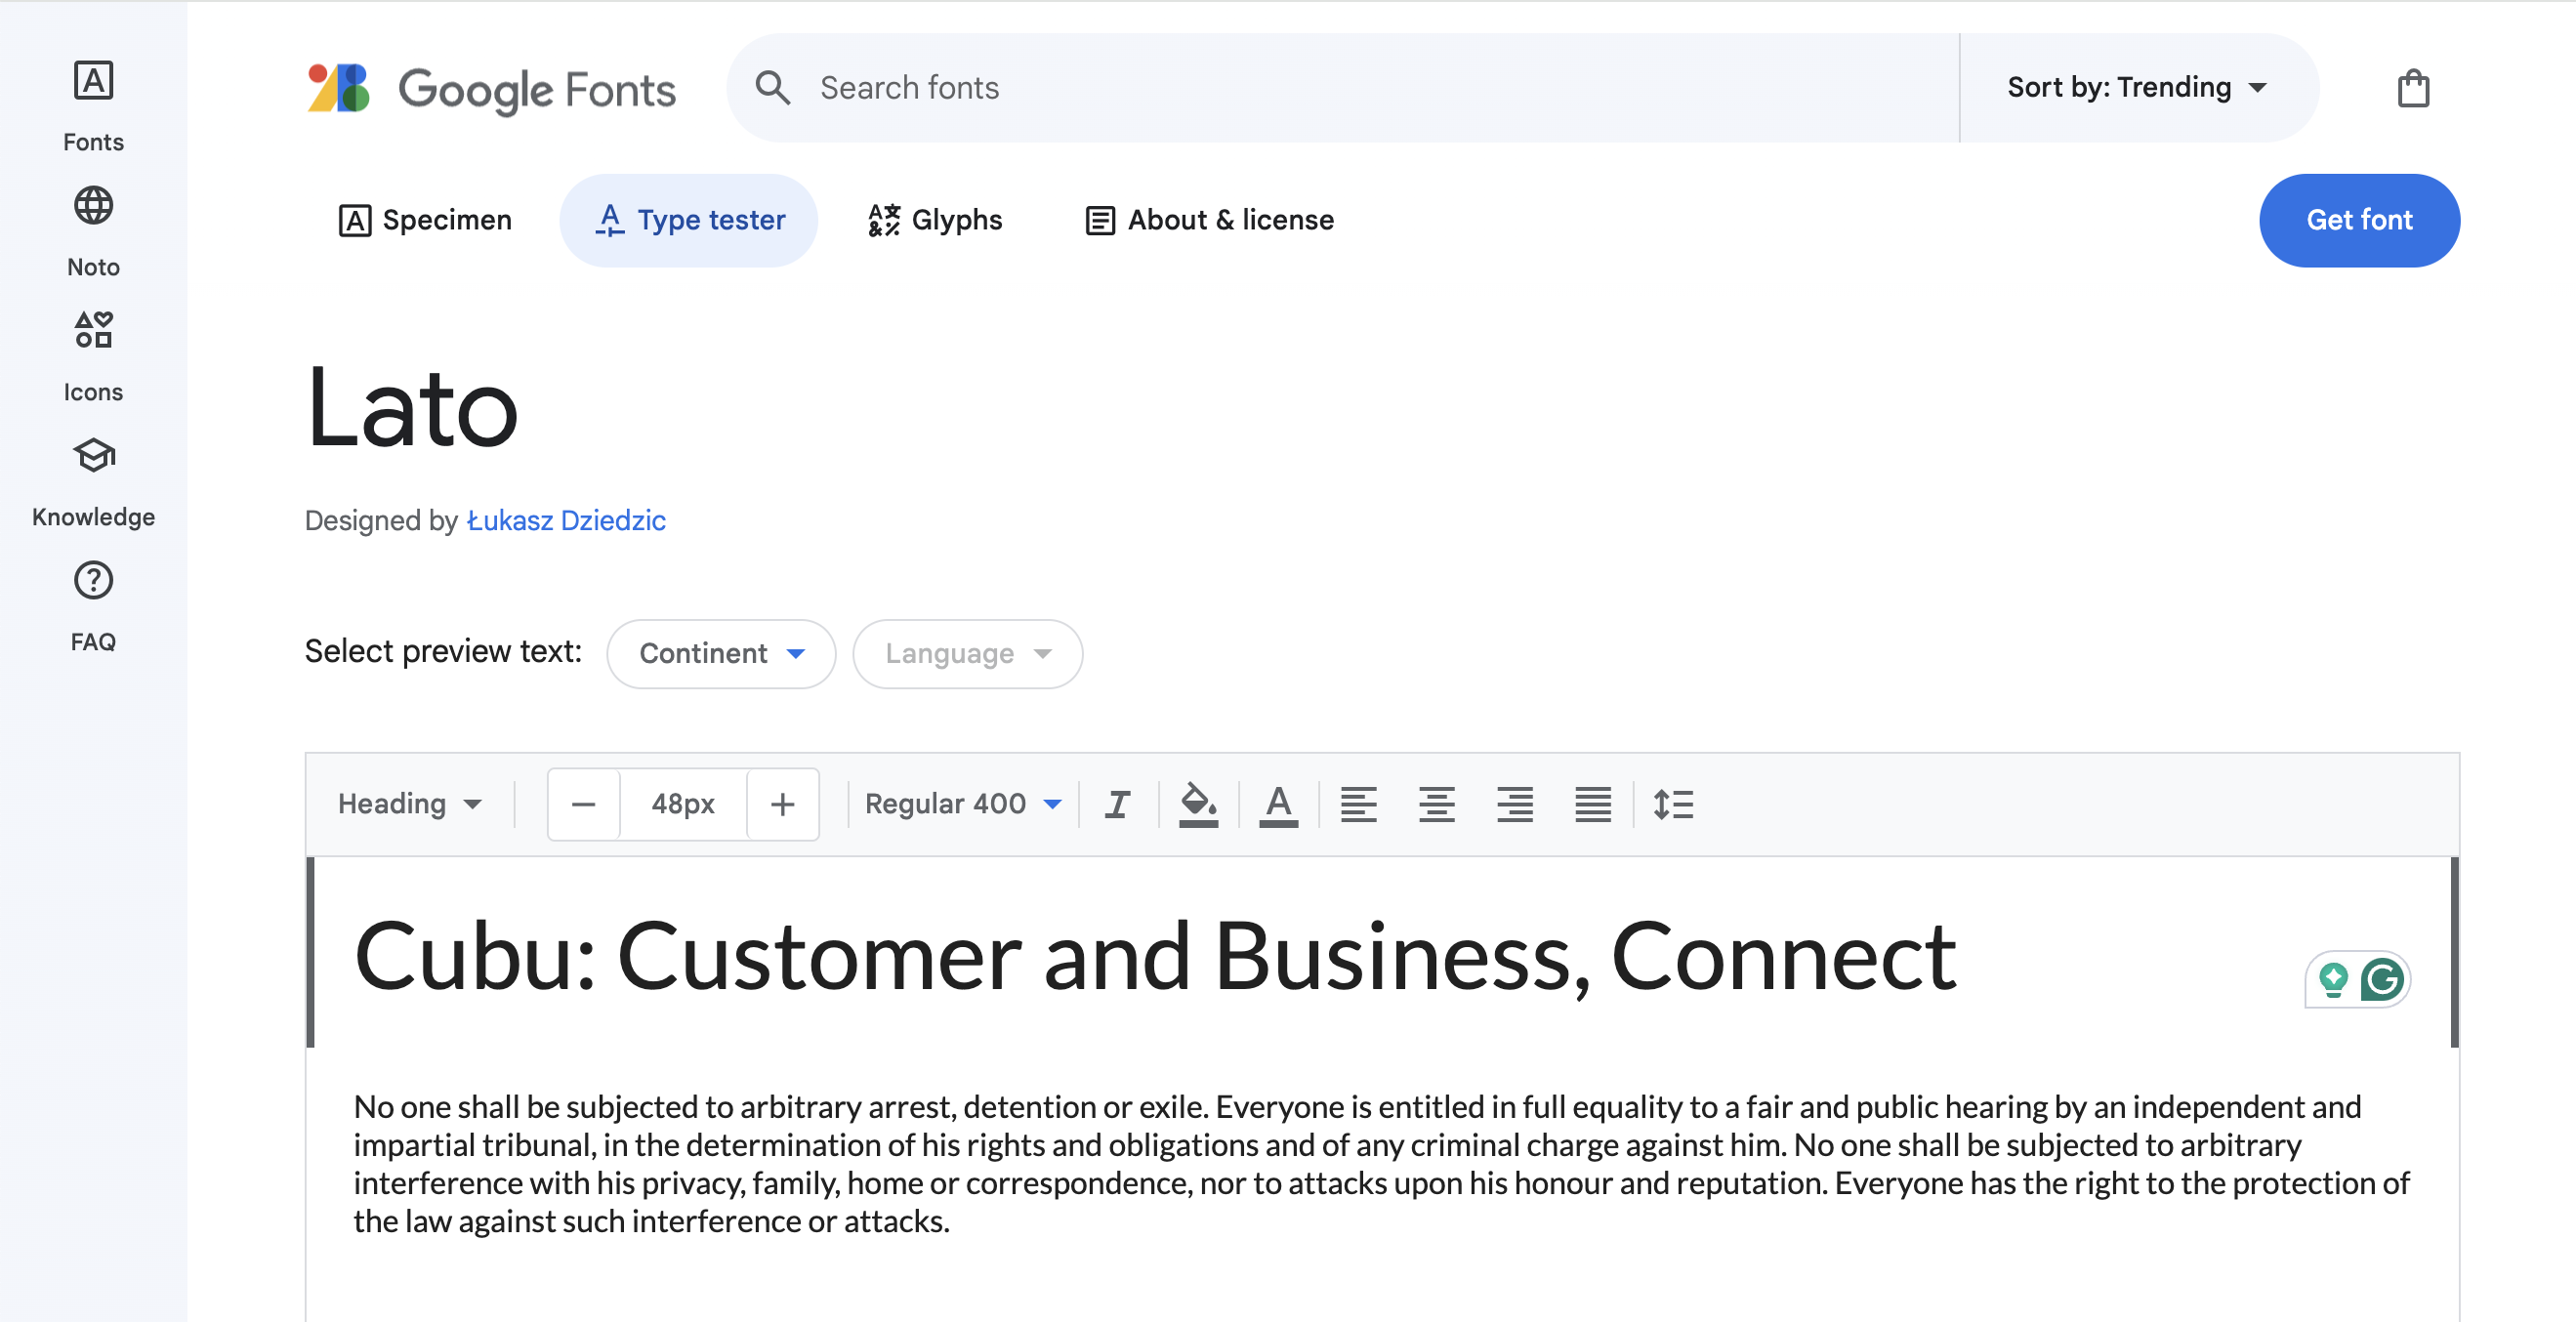
Task: Click the Get font button
Action: (x=2359, y=220)
